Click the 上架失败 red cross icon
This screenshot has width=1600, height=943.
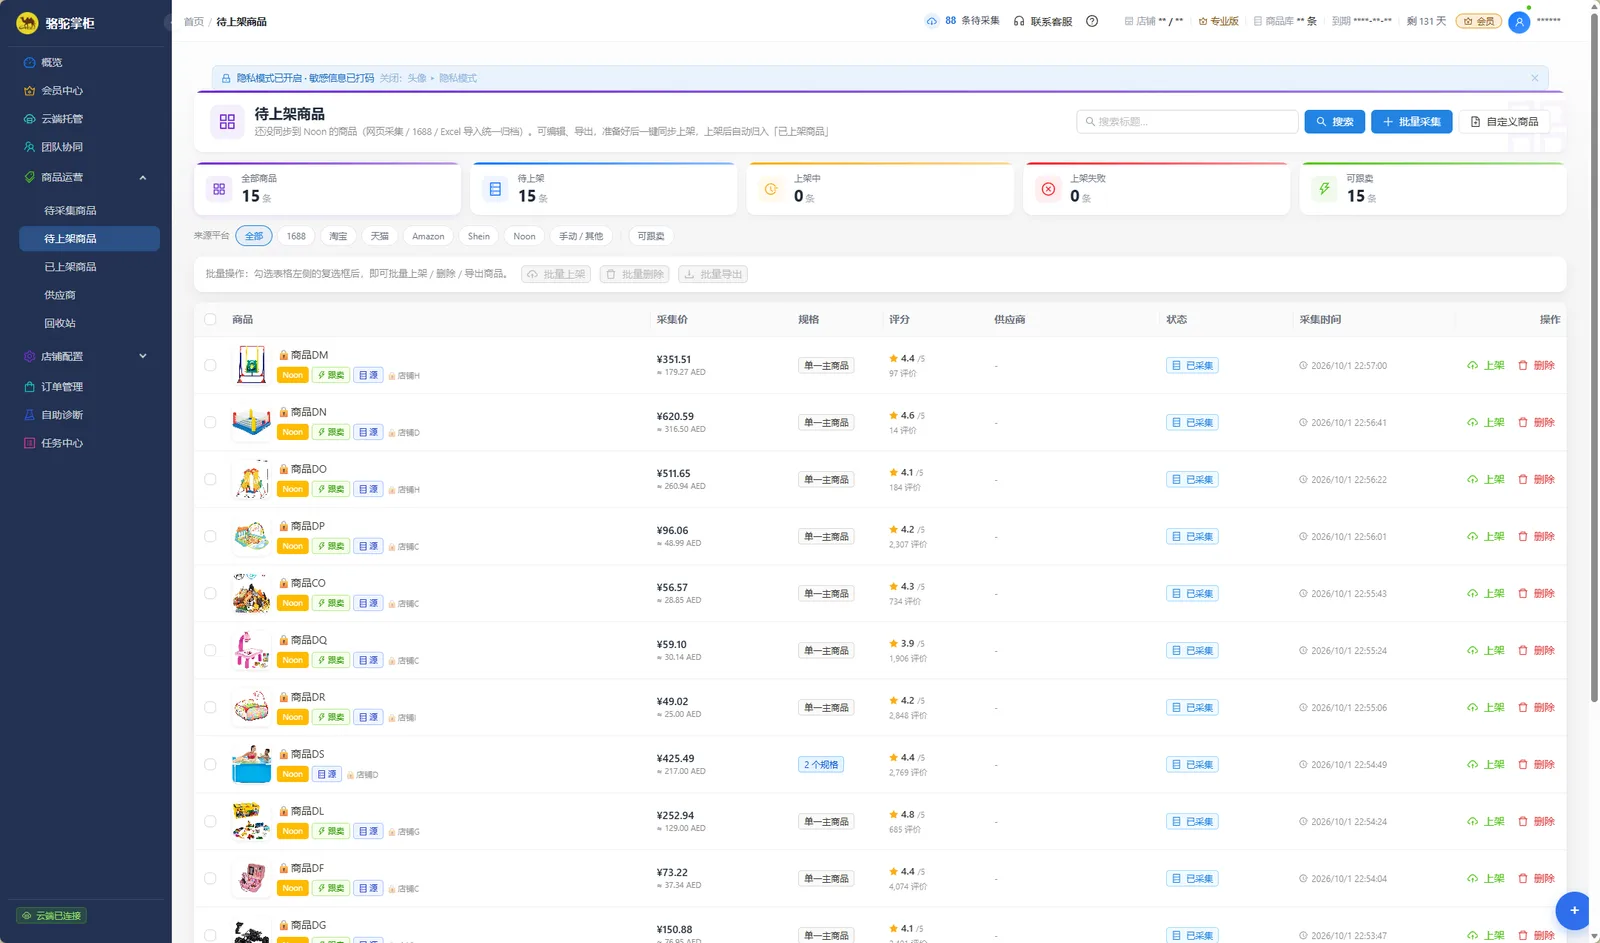coord(1048,189)
